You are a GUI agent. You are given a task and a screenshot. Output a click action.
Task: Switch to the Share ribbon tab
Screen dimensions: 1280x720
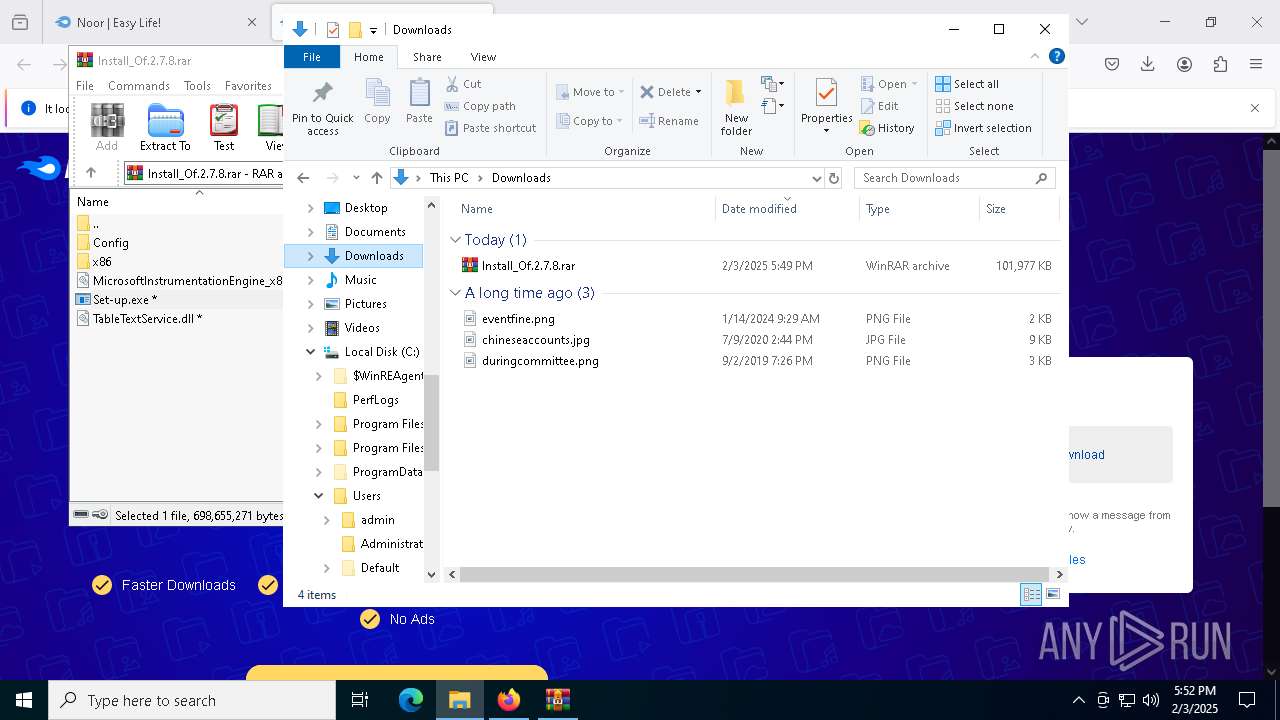[427, 57]
